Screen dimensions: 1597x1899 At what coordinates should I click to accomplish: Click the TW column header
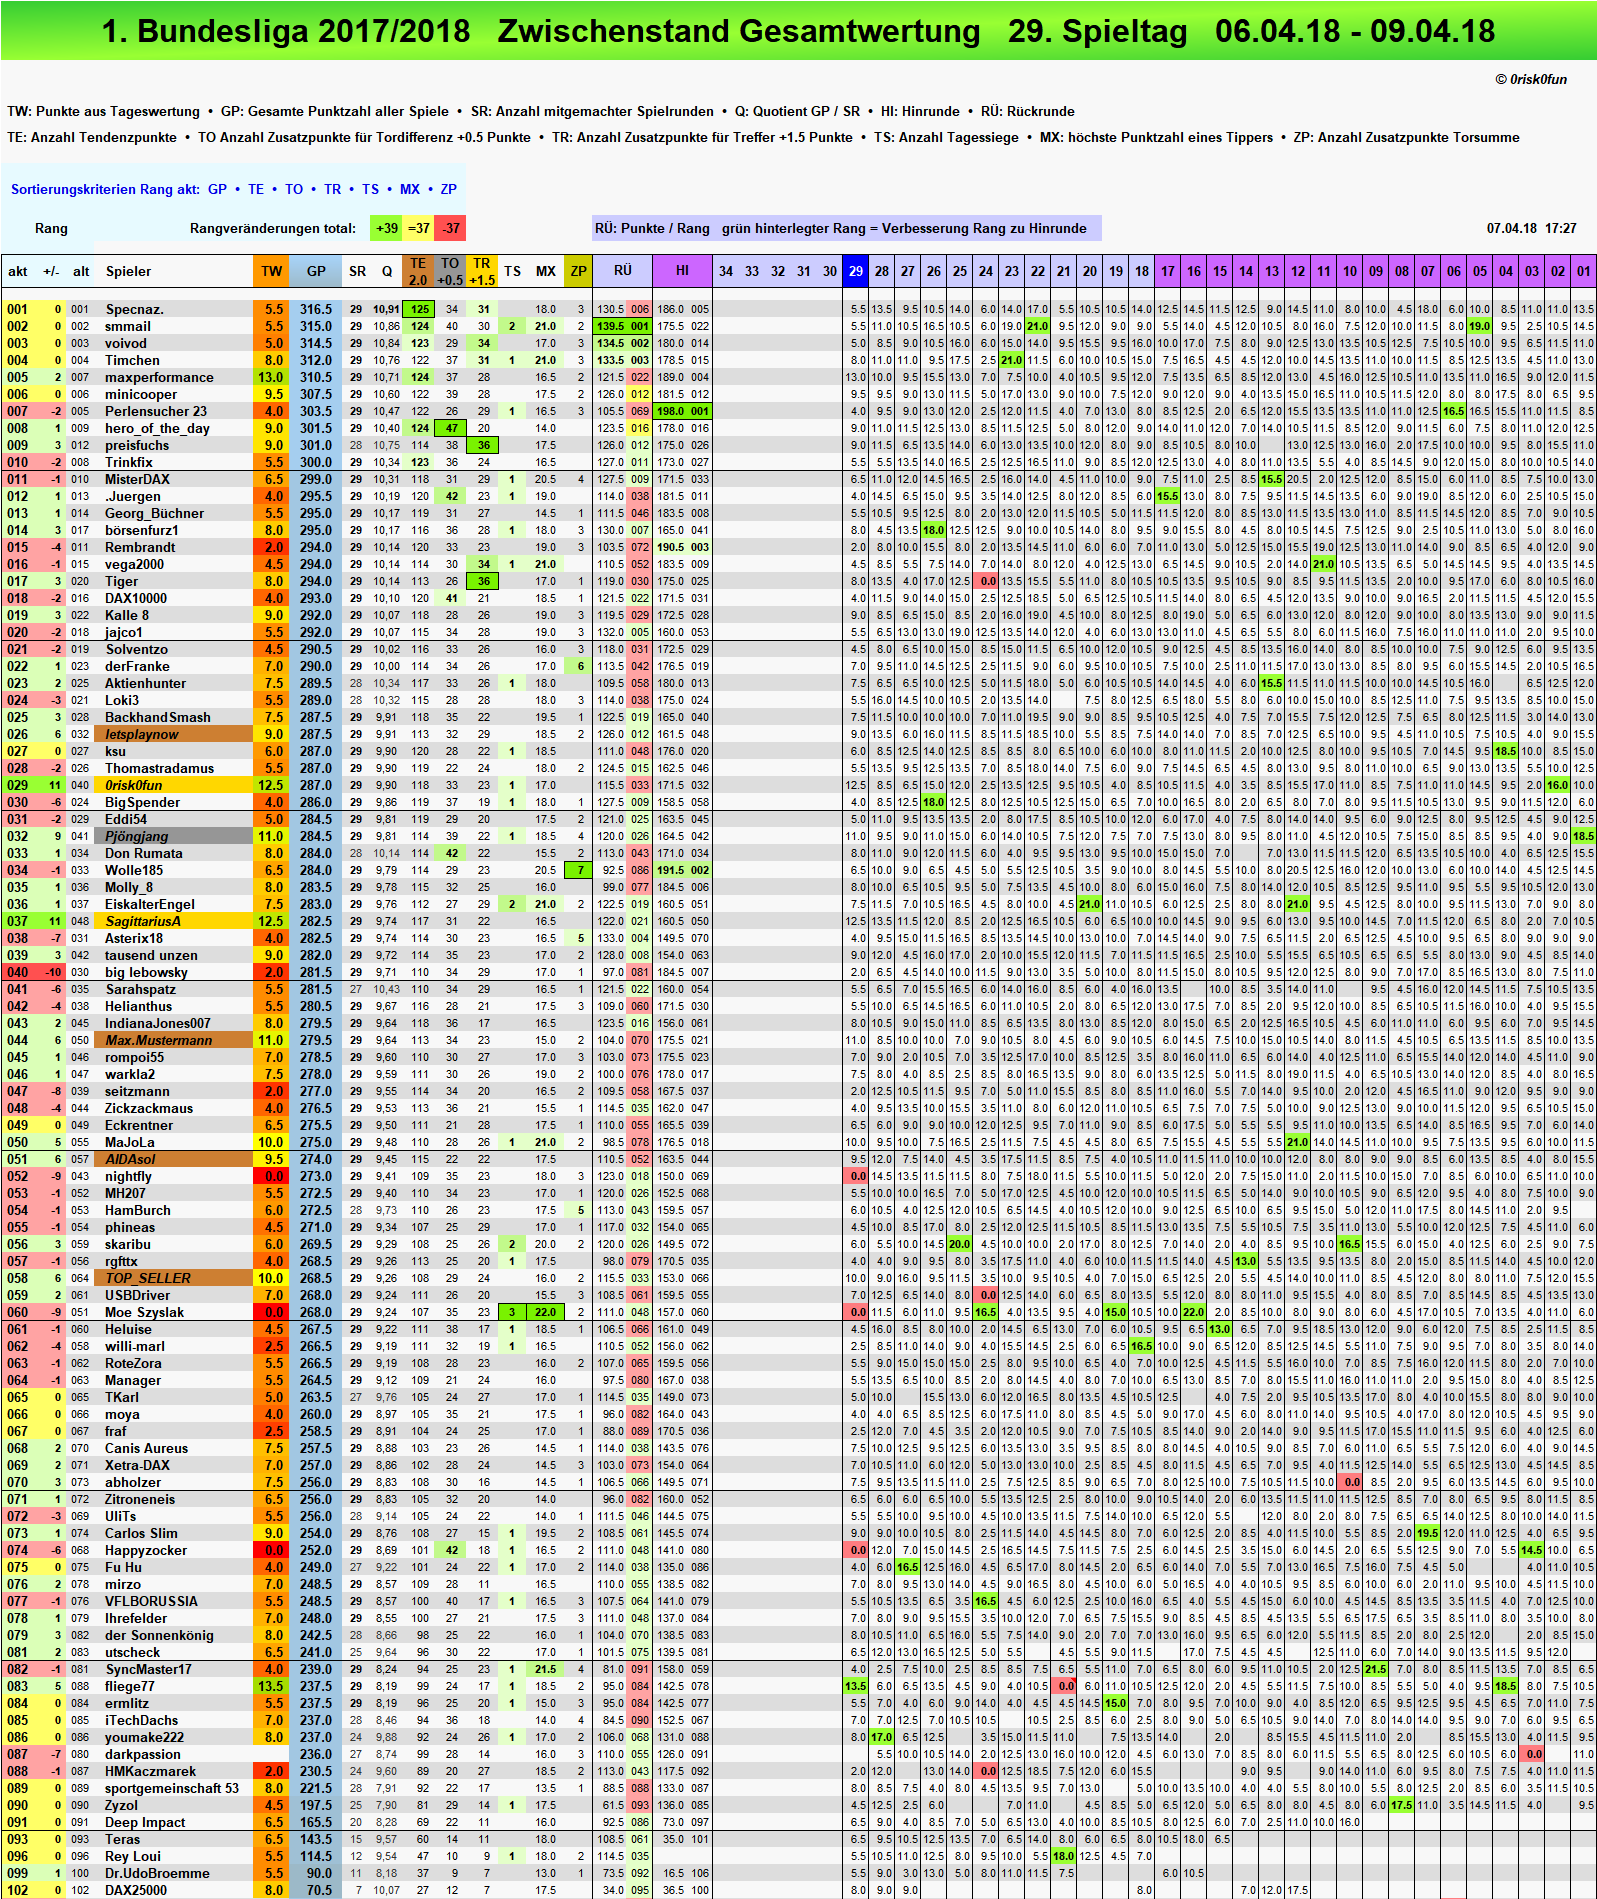coord(272,271)
